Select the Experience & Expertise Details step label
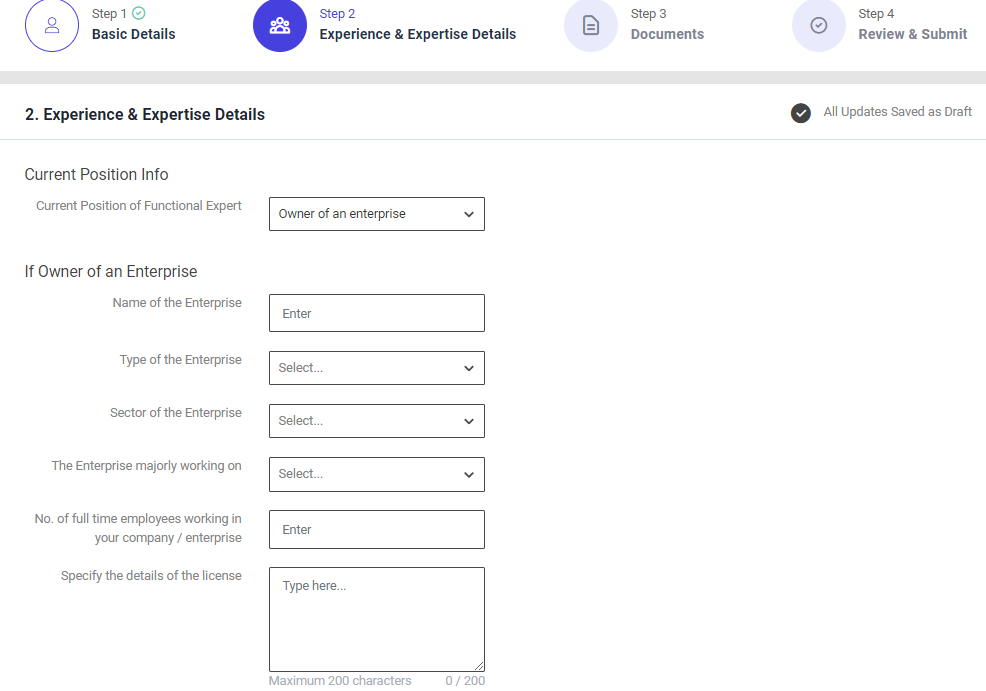This screenshot has height=691, width=986. (x=417, y=34)
